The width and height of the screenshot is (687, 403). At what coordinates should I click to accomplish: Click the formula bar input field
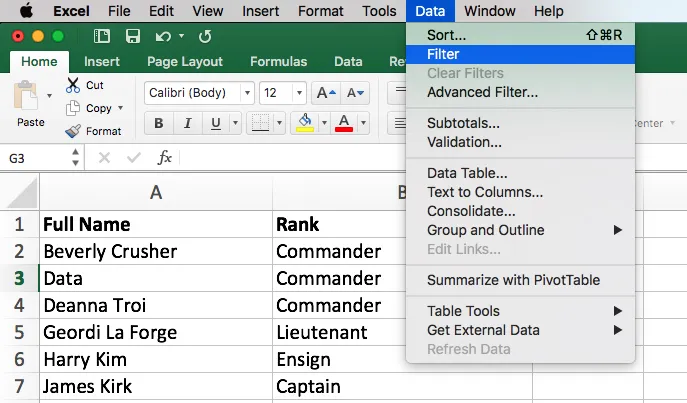click(293, 157)
